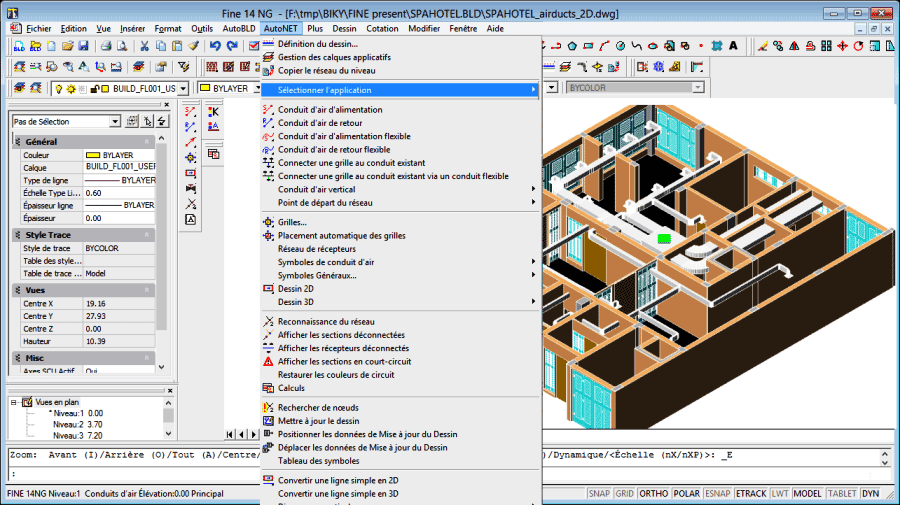Select the Text 'A' tool
The height and width of the screenshot is (505, 900).
(733, 46)
